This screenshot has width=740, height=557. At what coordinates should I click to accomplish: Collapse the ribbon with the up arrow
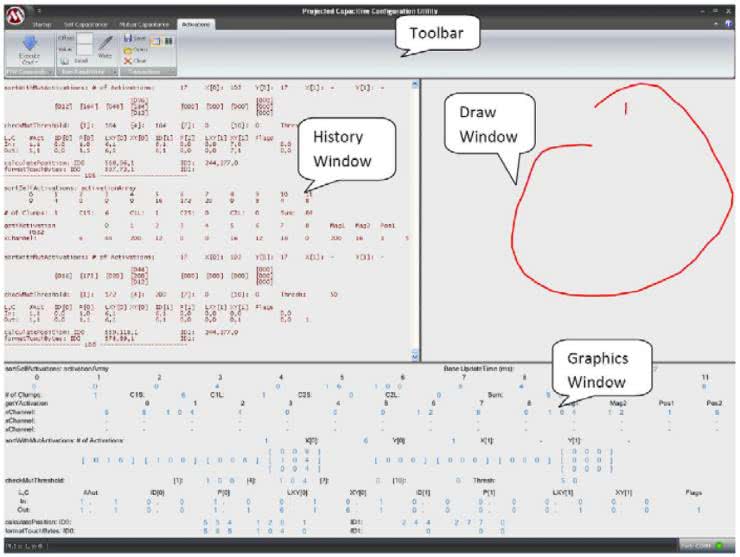(717, 21)
